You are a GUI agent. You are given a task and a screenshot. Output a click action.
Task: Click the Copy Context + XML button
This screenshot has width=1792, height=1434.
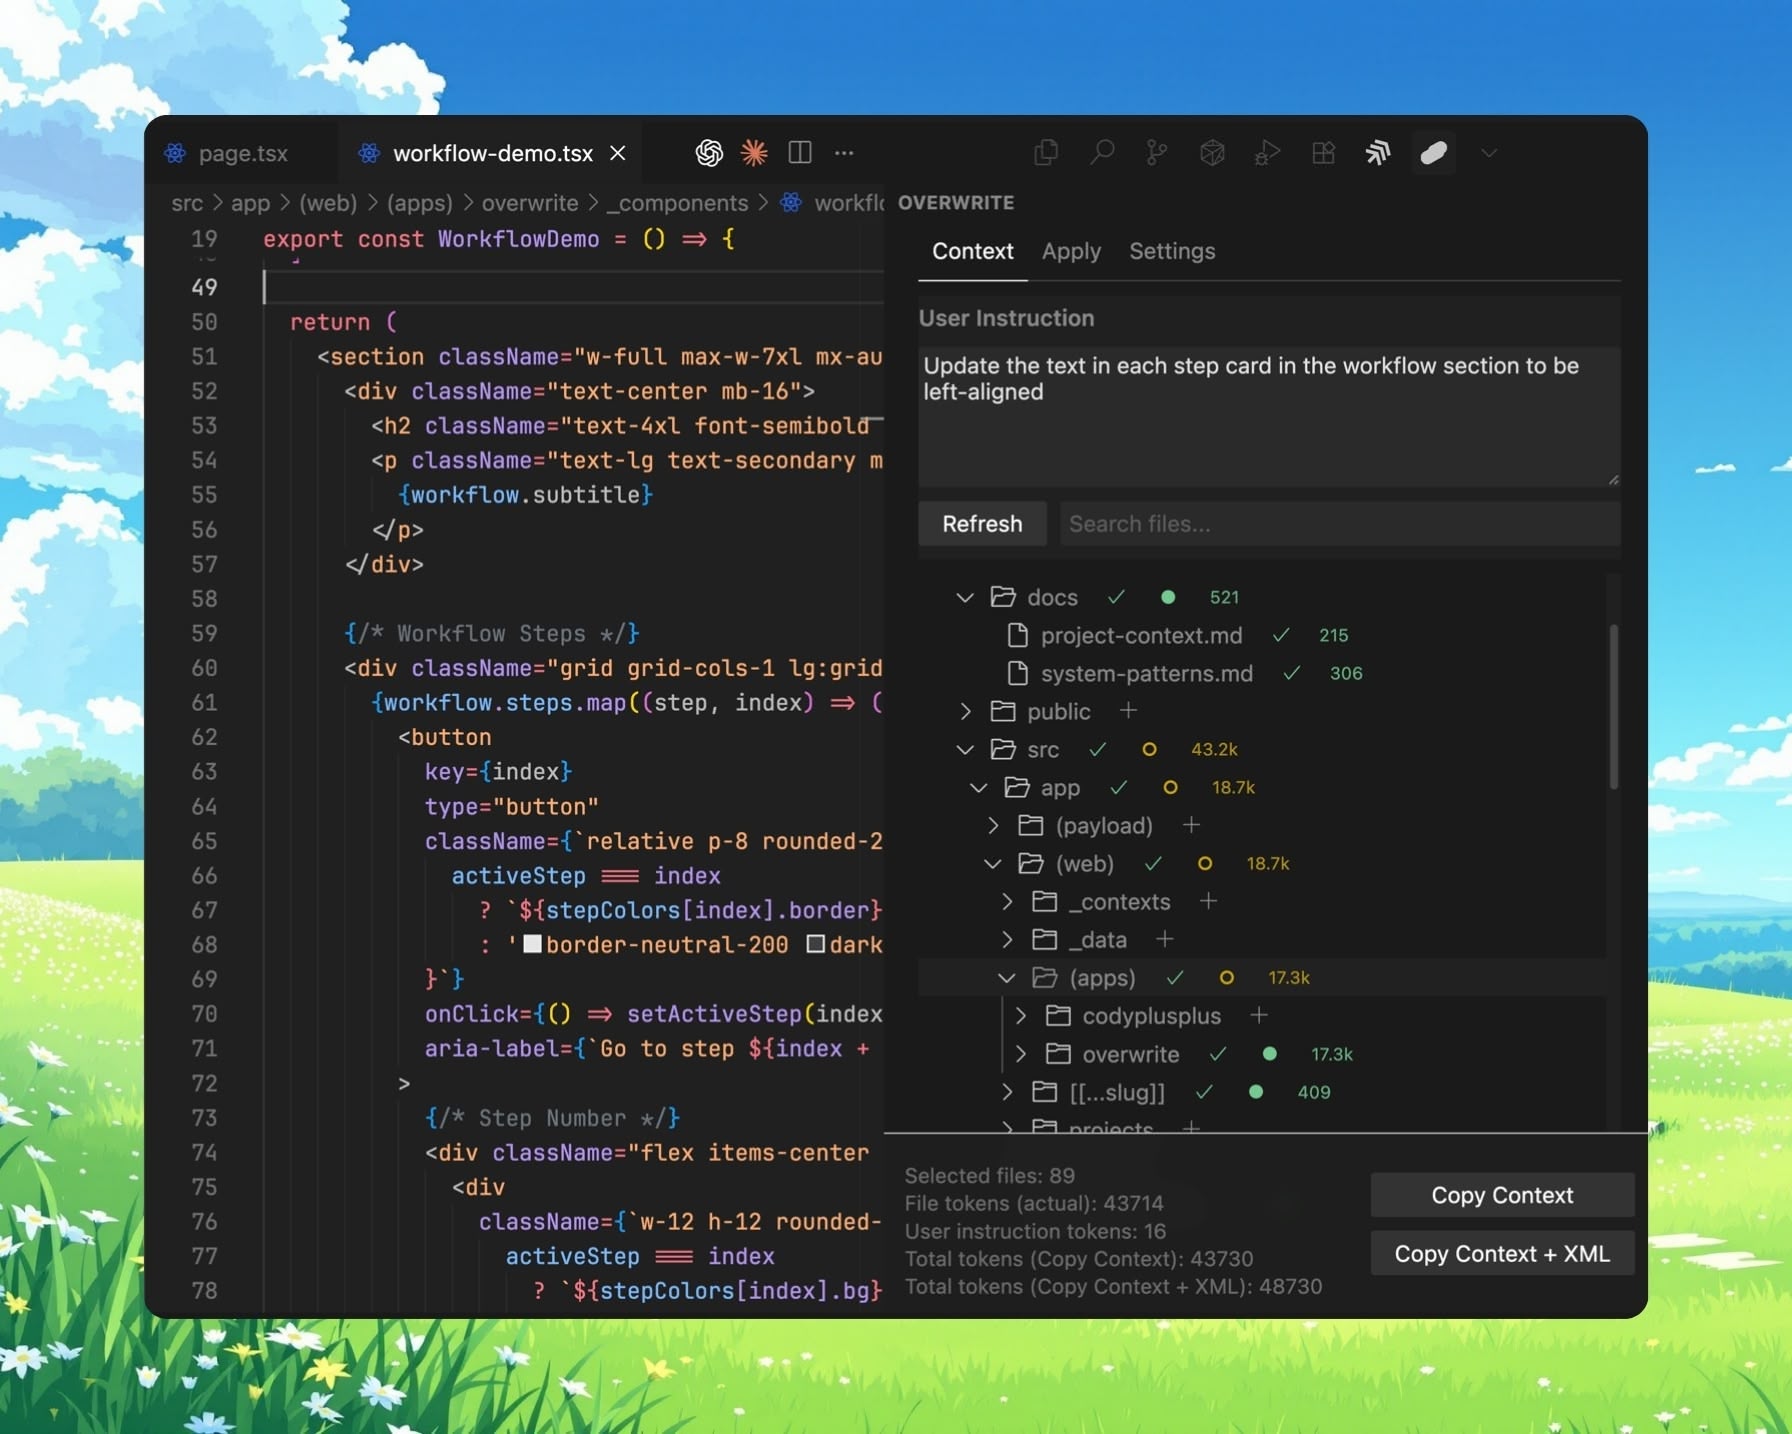pyautogui.click(x=1502, y=1253)
